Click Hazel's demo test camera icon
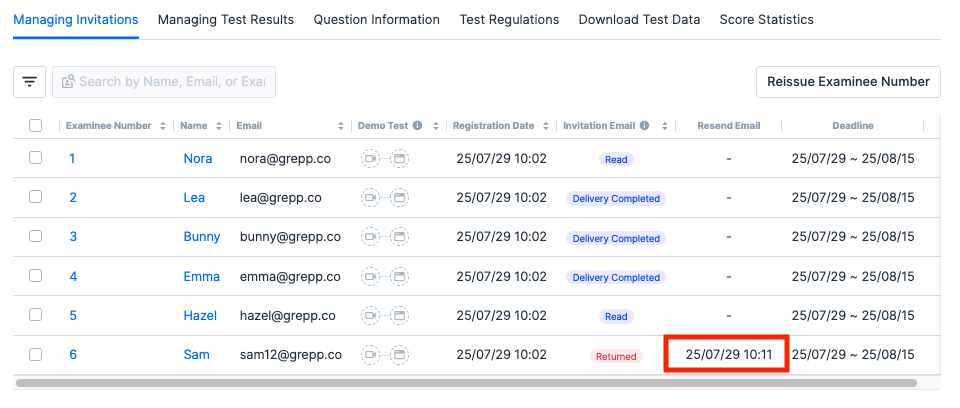The width and height of the screenshot is (960, 408). click(x=371, y=316)
